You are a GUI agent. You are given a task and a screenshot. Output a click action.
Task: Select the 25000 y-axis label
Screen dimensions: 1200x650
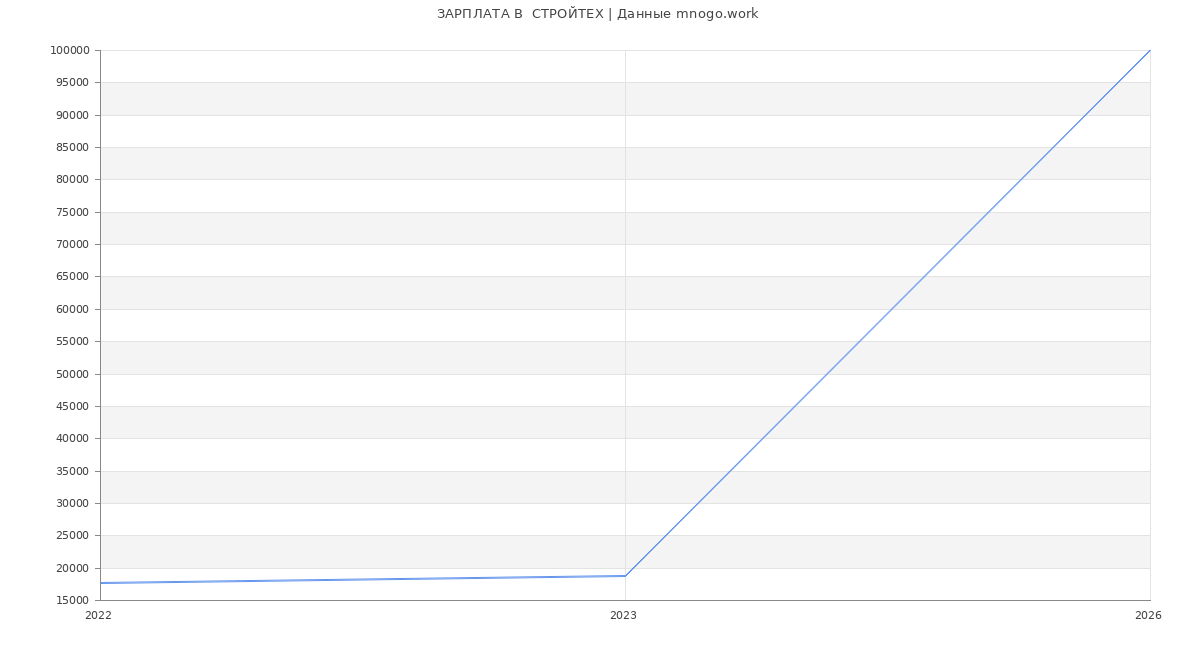click(x=72, y=536)
